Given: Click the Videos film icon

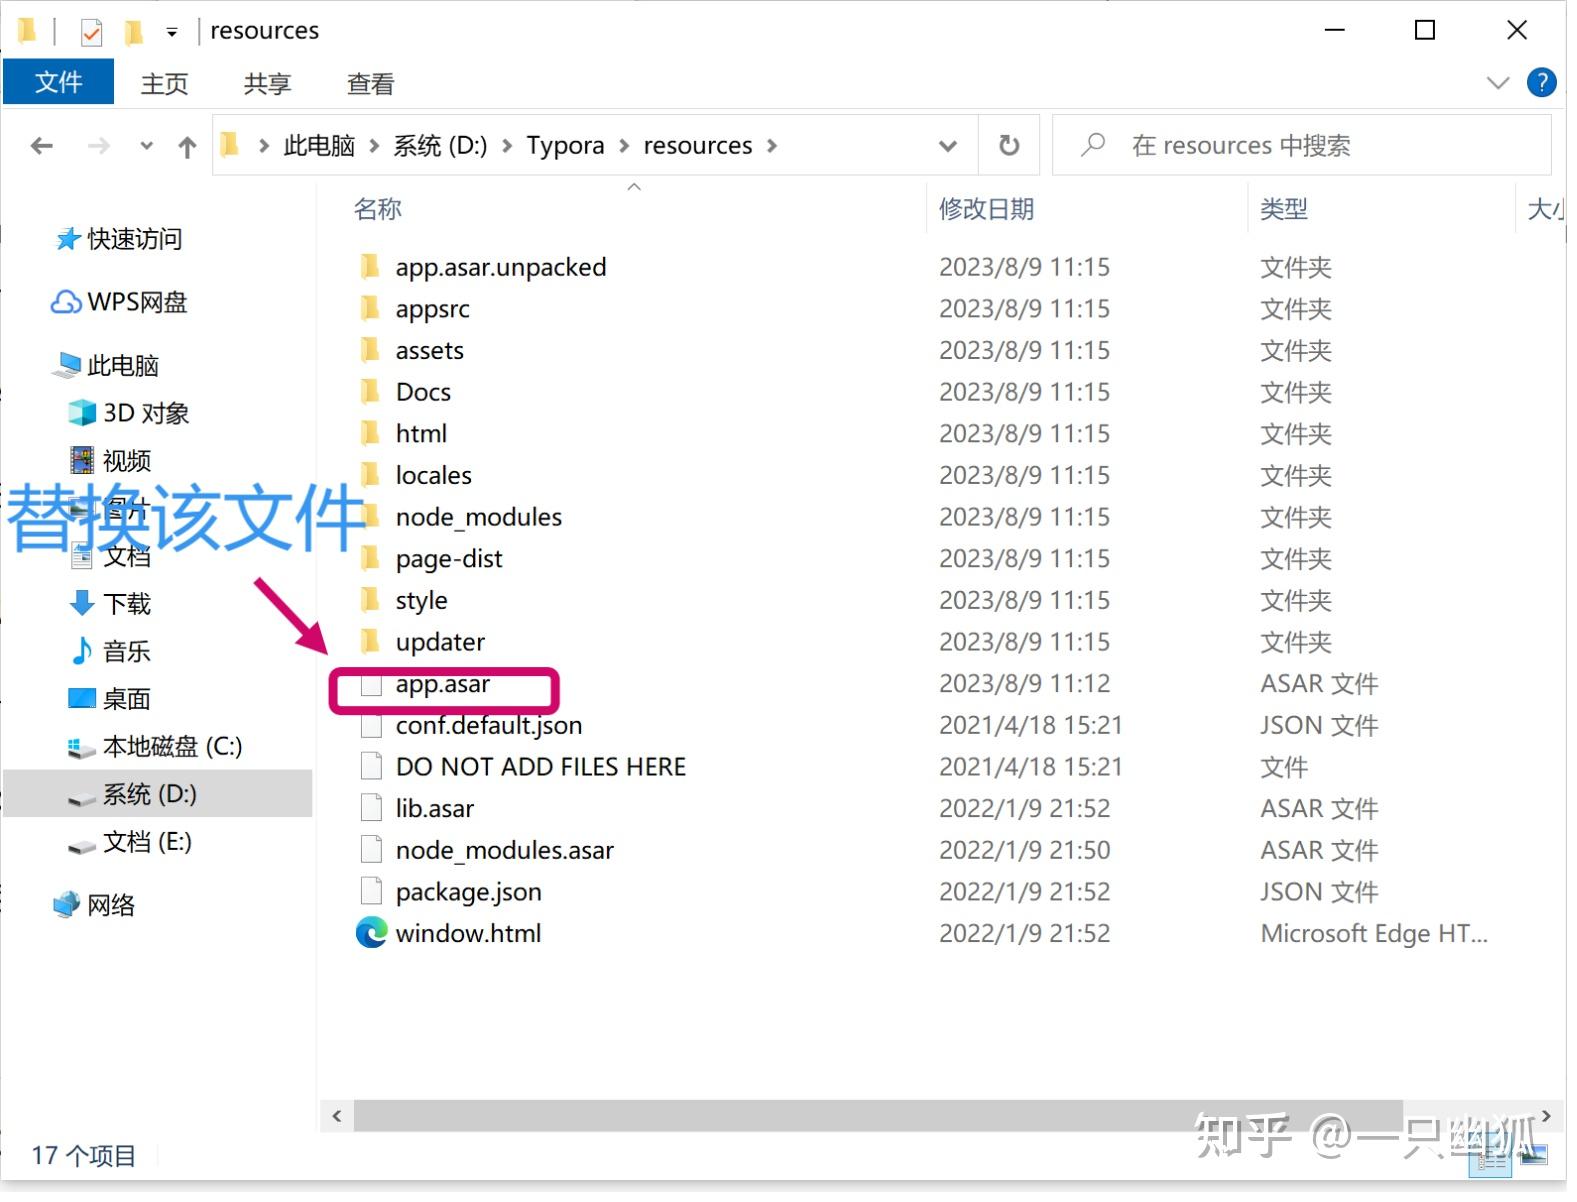Looking at the screenshot, I should pos(82,460).
